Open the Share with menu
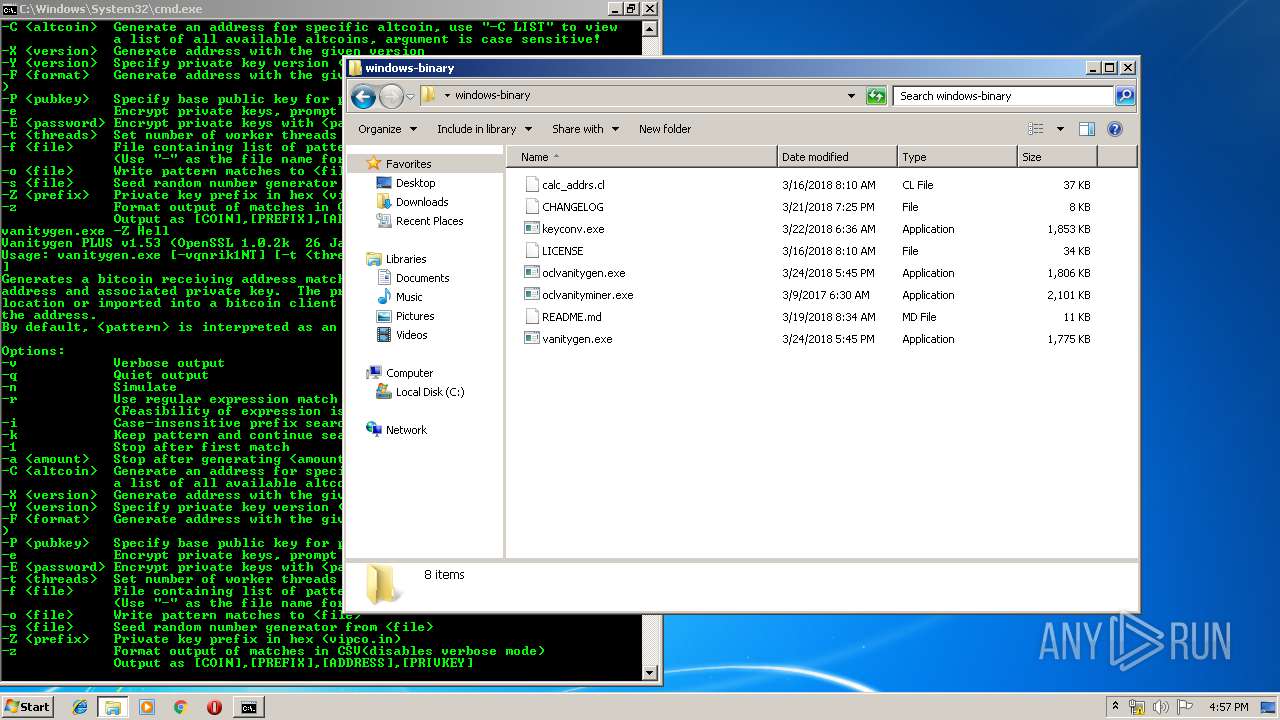Viewport: 1280px width, 720px height. click(586, 129)
